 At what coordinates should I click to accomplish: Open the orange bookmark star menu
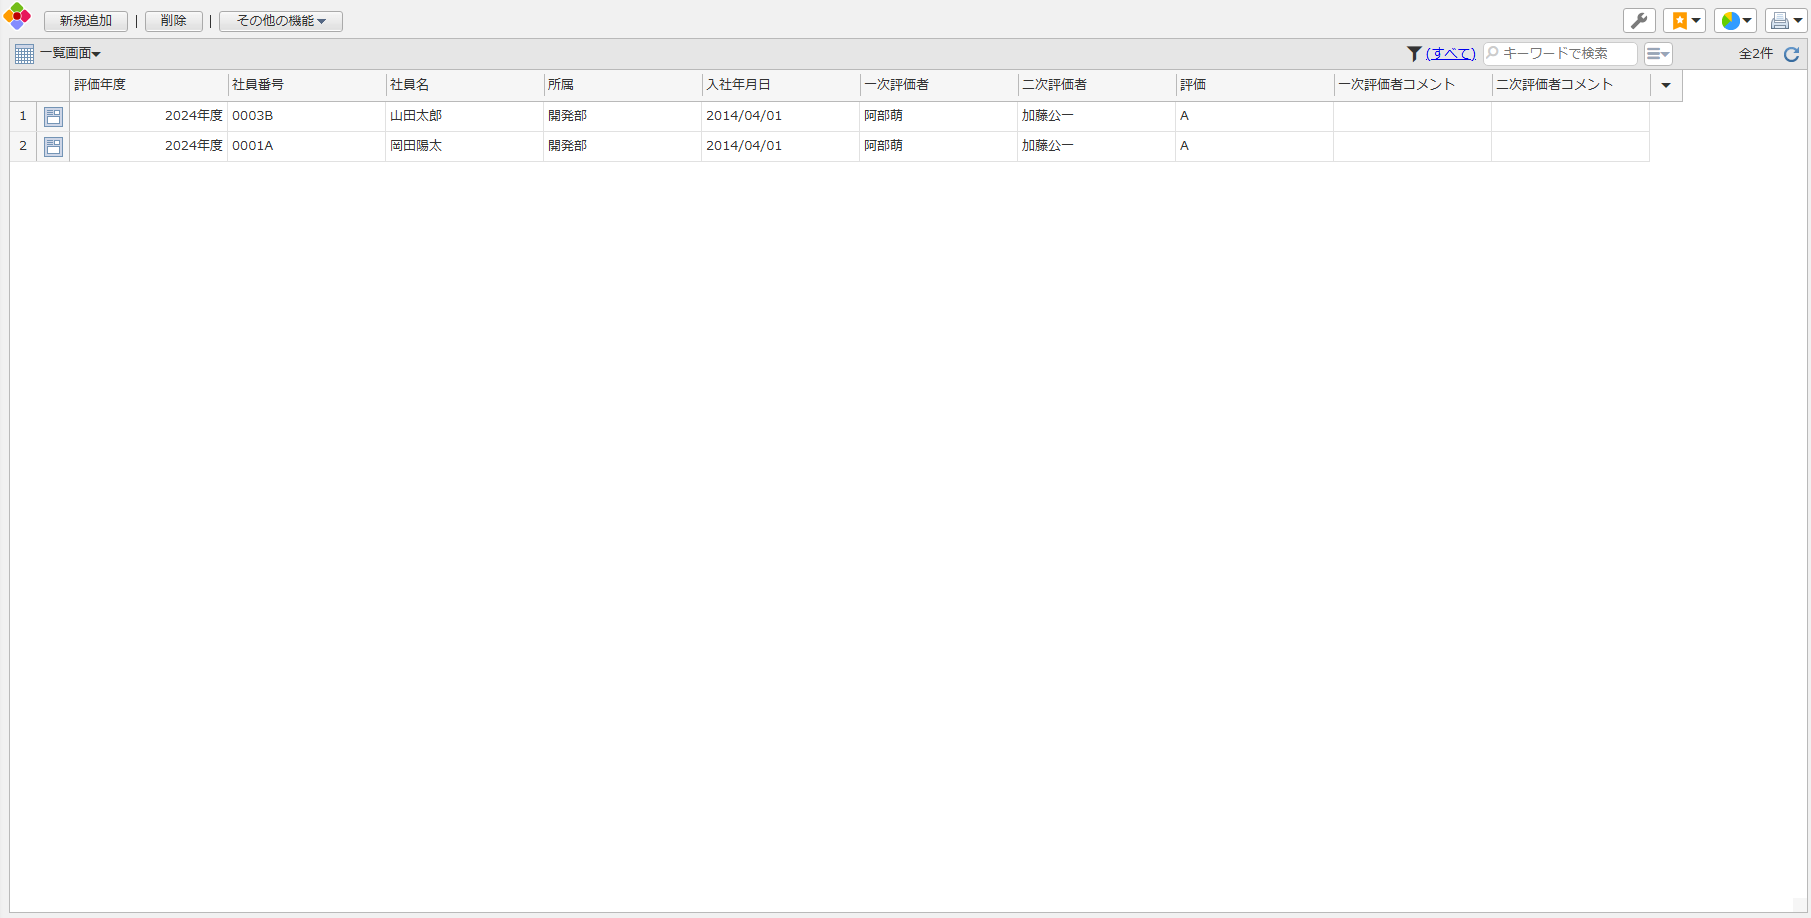[x=1684, y=21]
